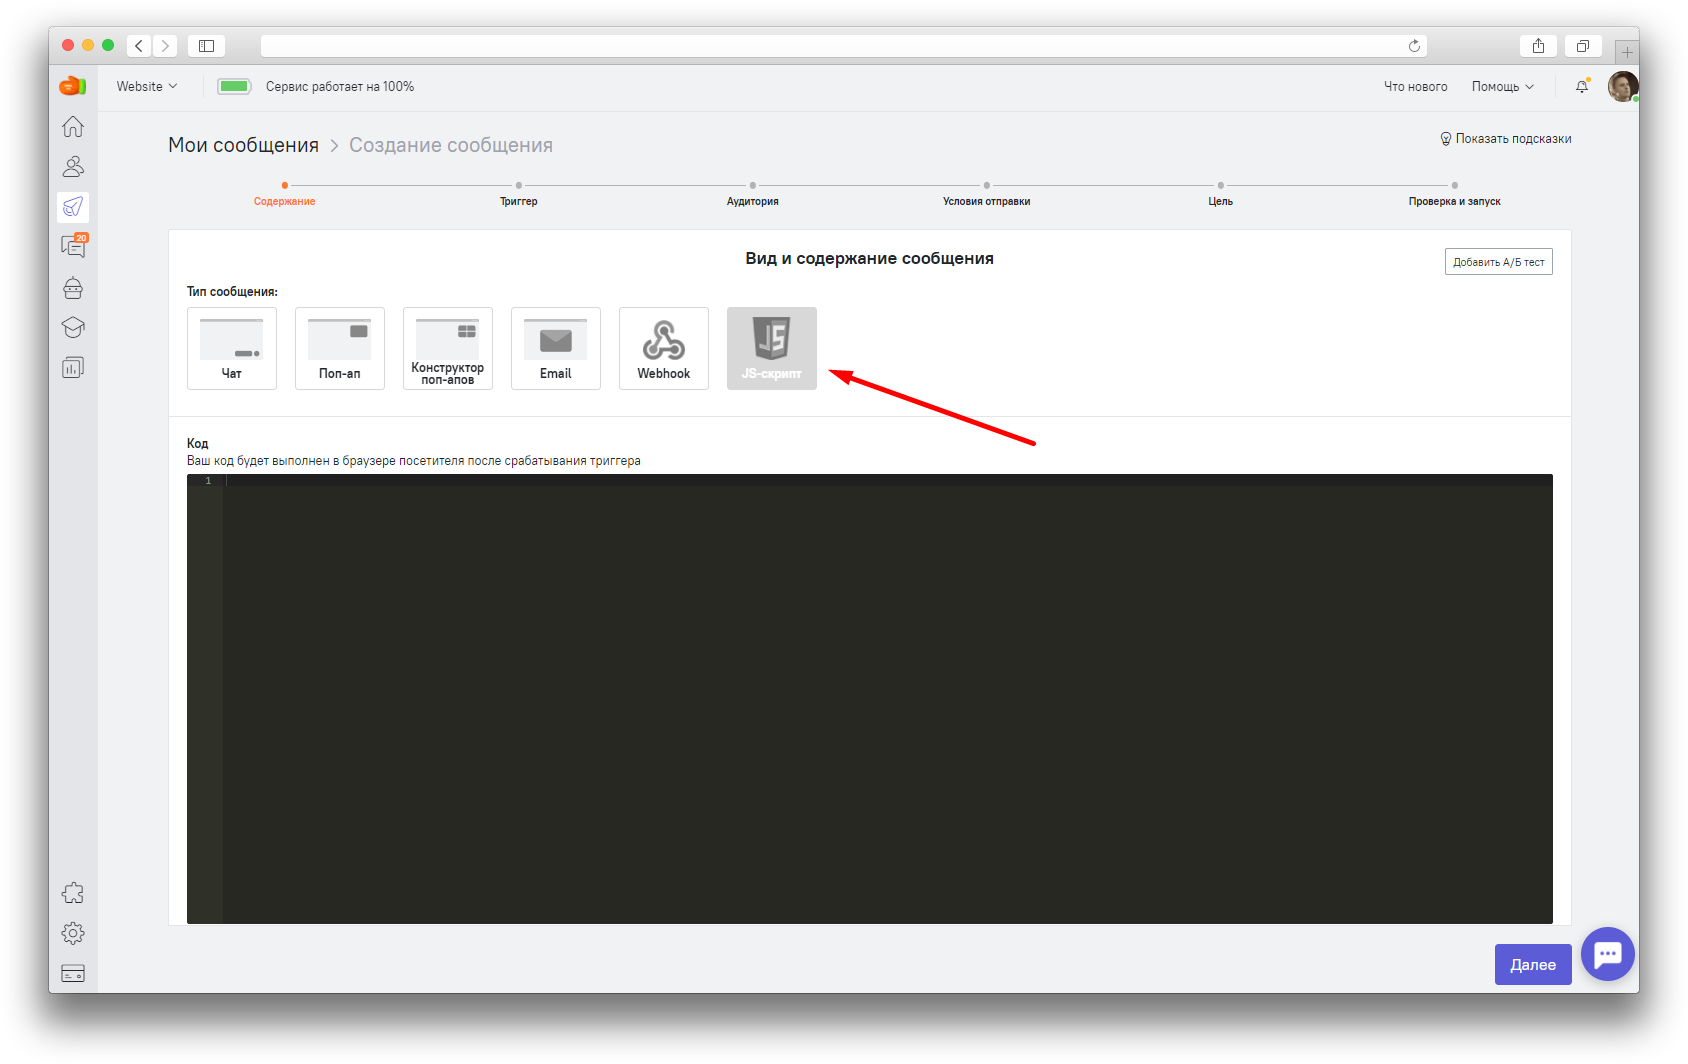This screenshot has height=1064, width=1688.
Task: Follow the Мои сообщения breadcrumb link
Action: [243, 145]
